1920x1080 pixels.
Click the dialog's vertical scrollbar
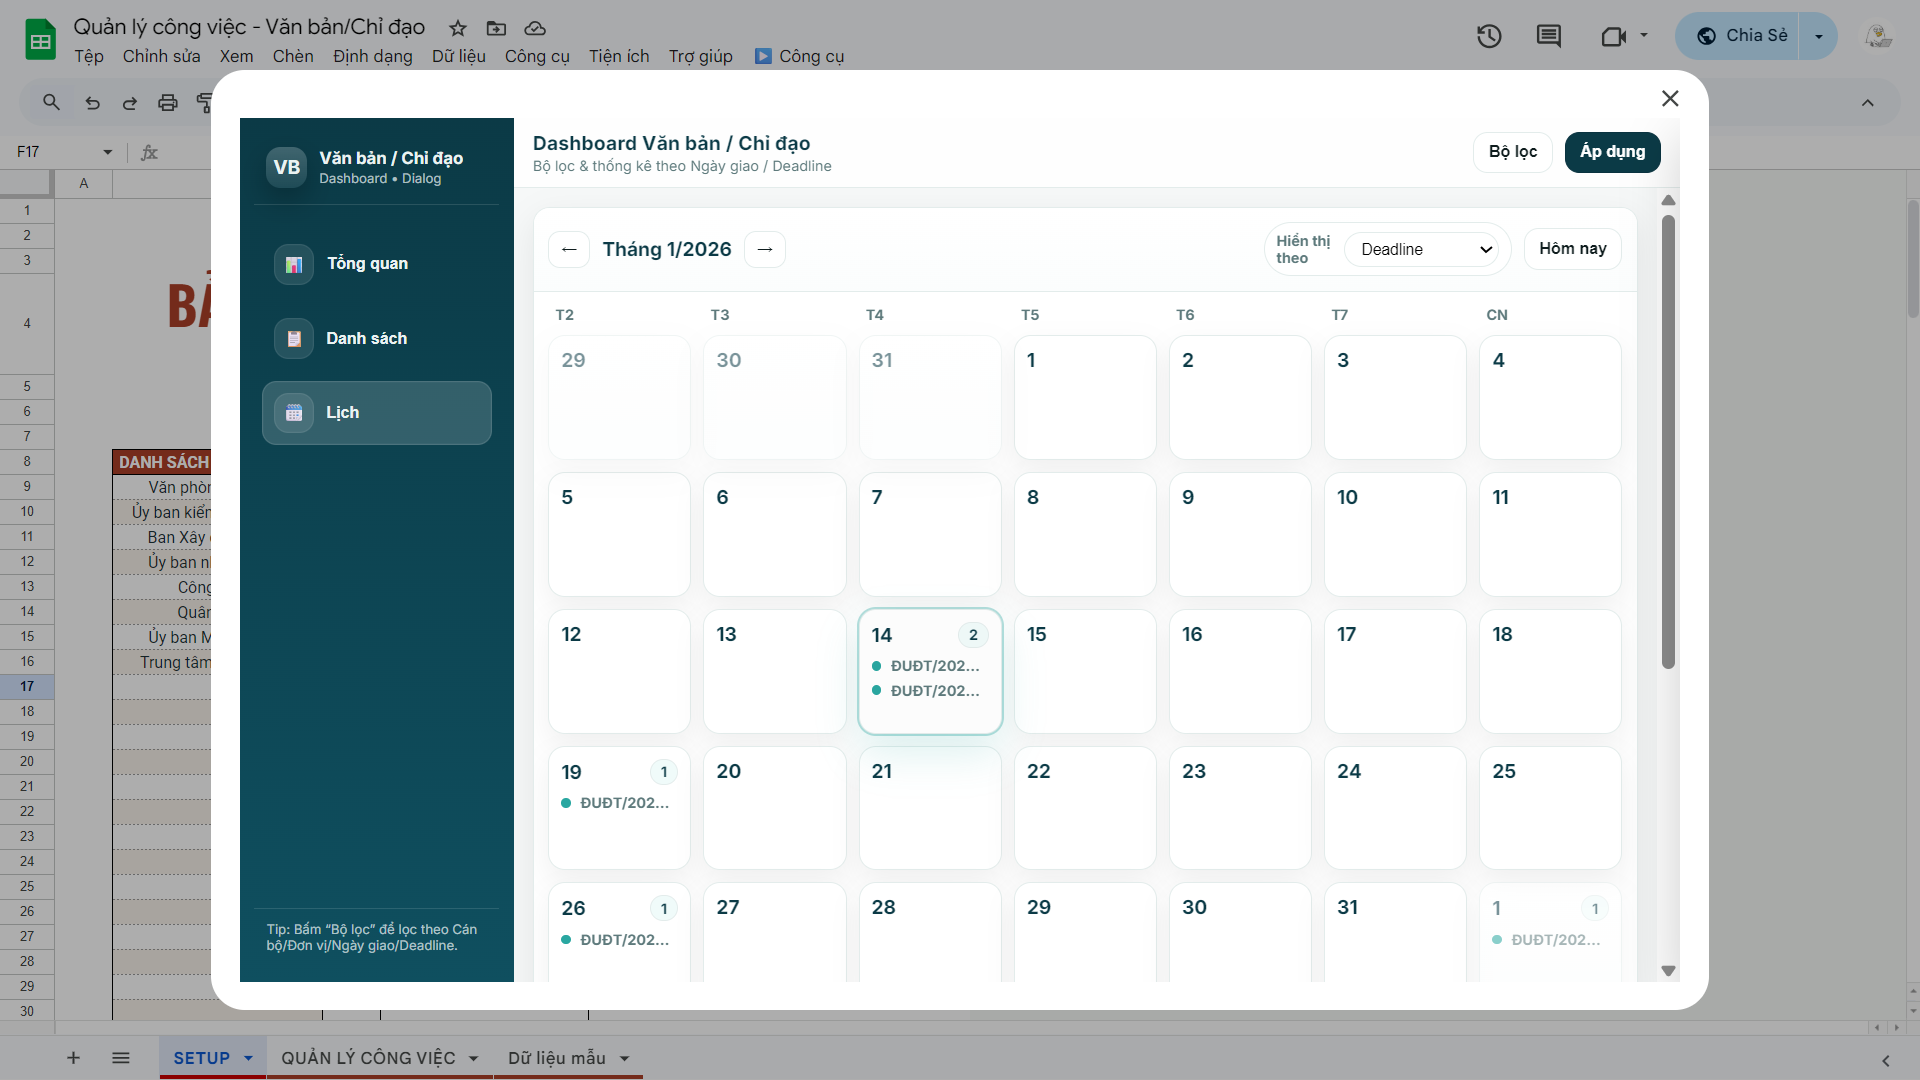[1668, 441]
